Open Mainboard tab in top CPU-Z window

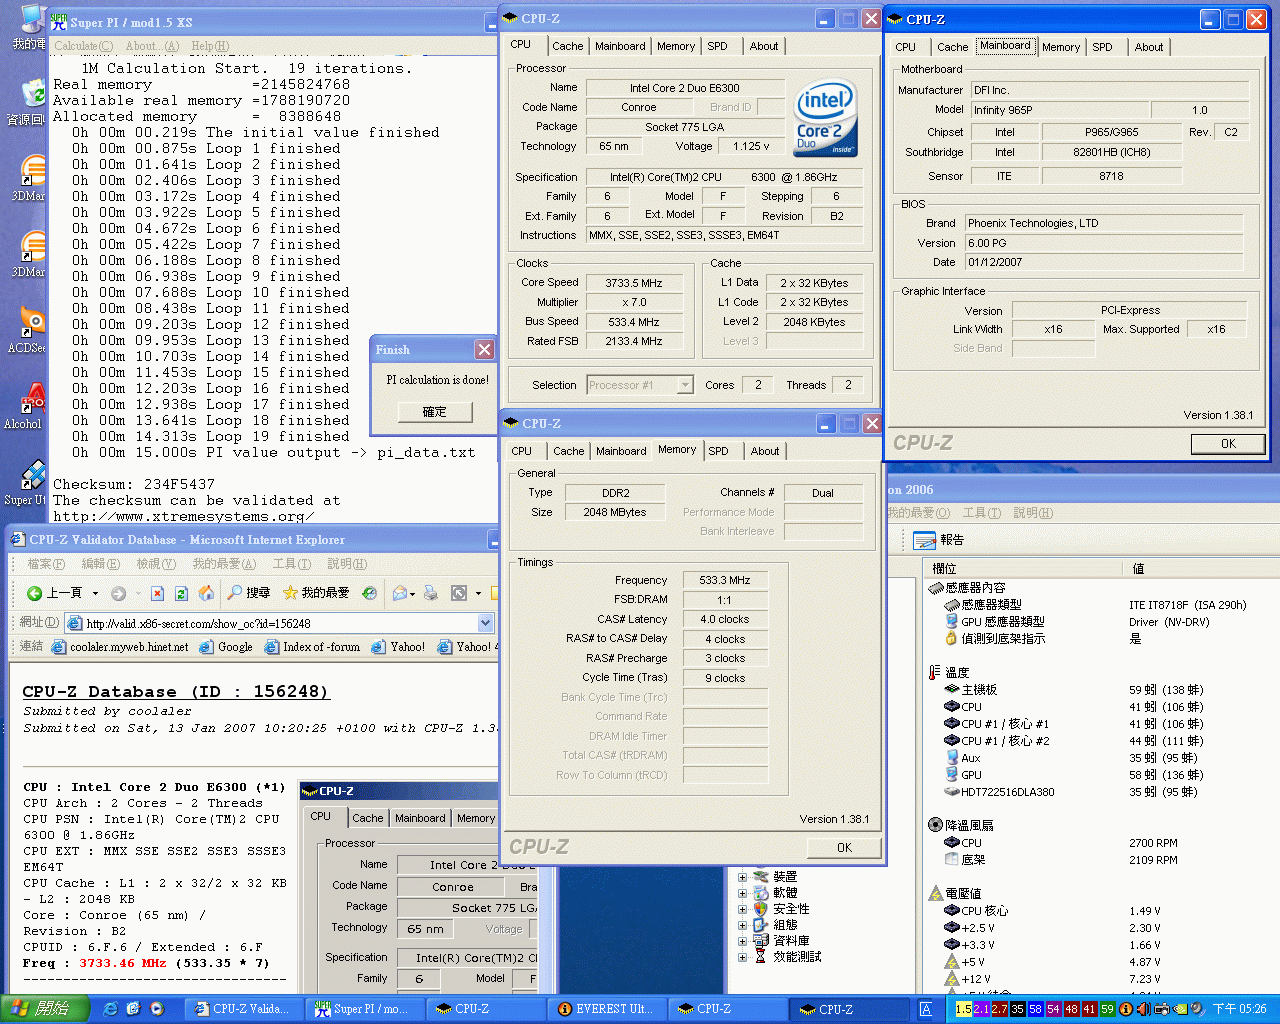[620, 46]
